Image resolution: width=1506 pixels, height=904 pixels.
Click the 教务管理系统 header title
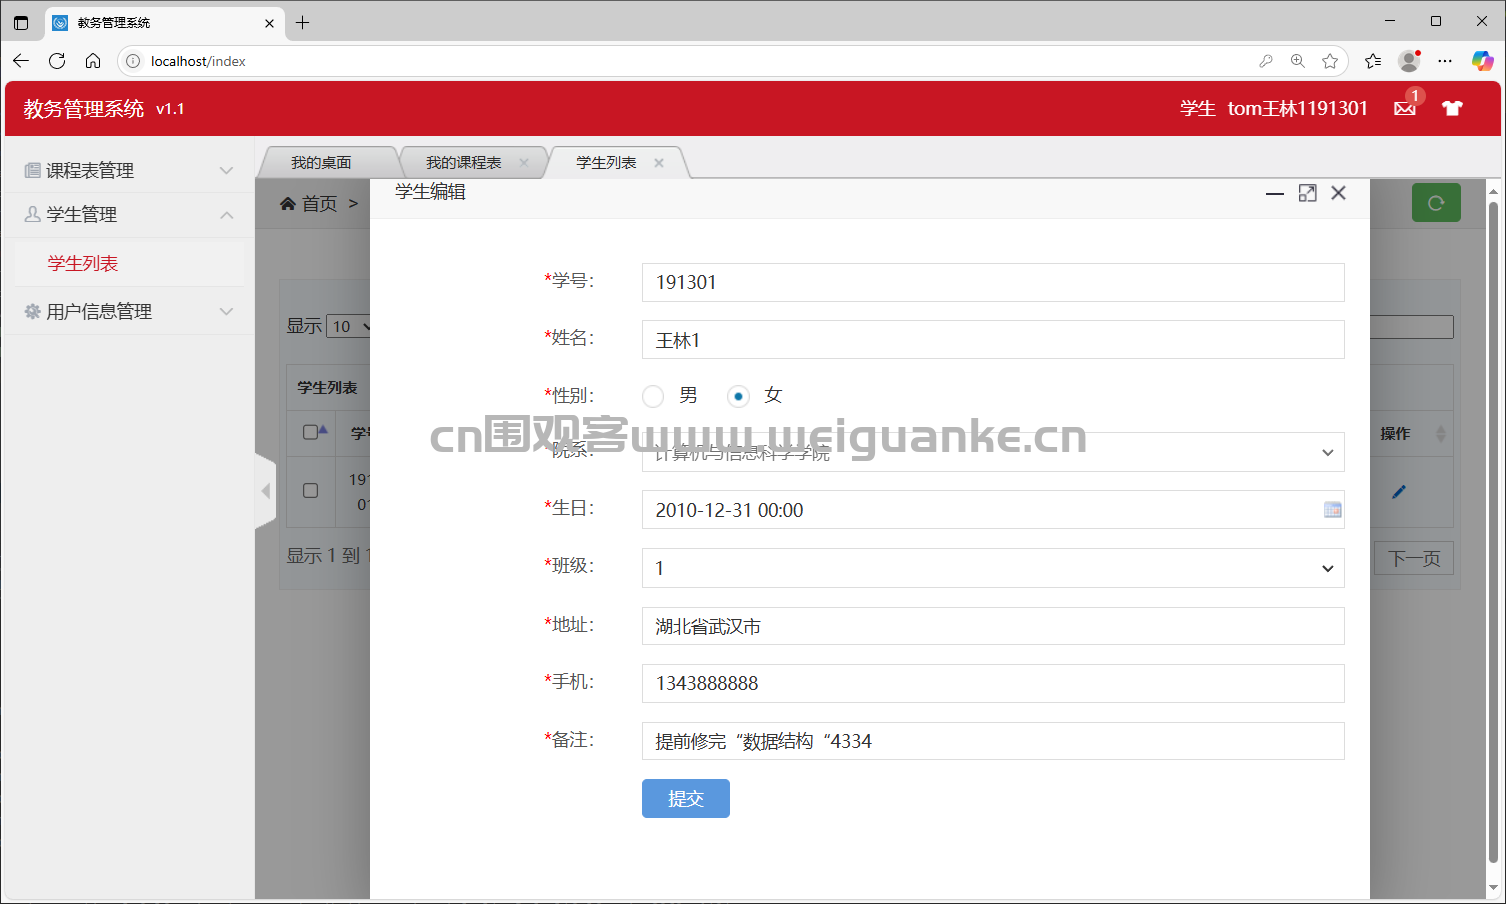pos(84,108)
